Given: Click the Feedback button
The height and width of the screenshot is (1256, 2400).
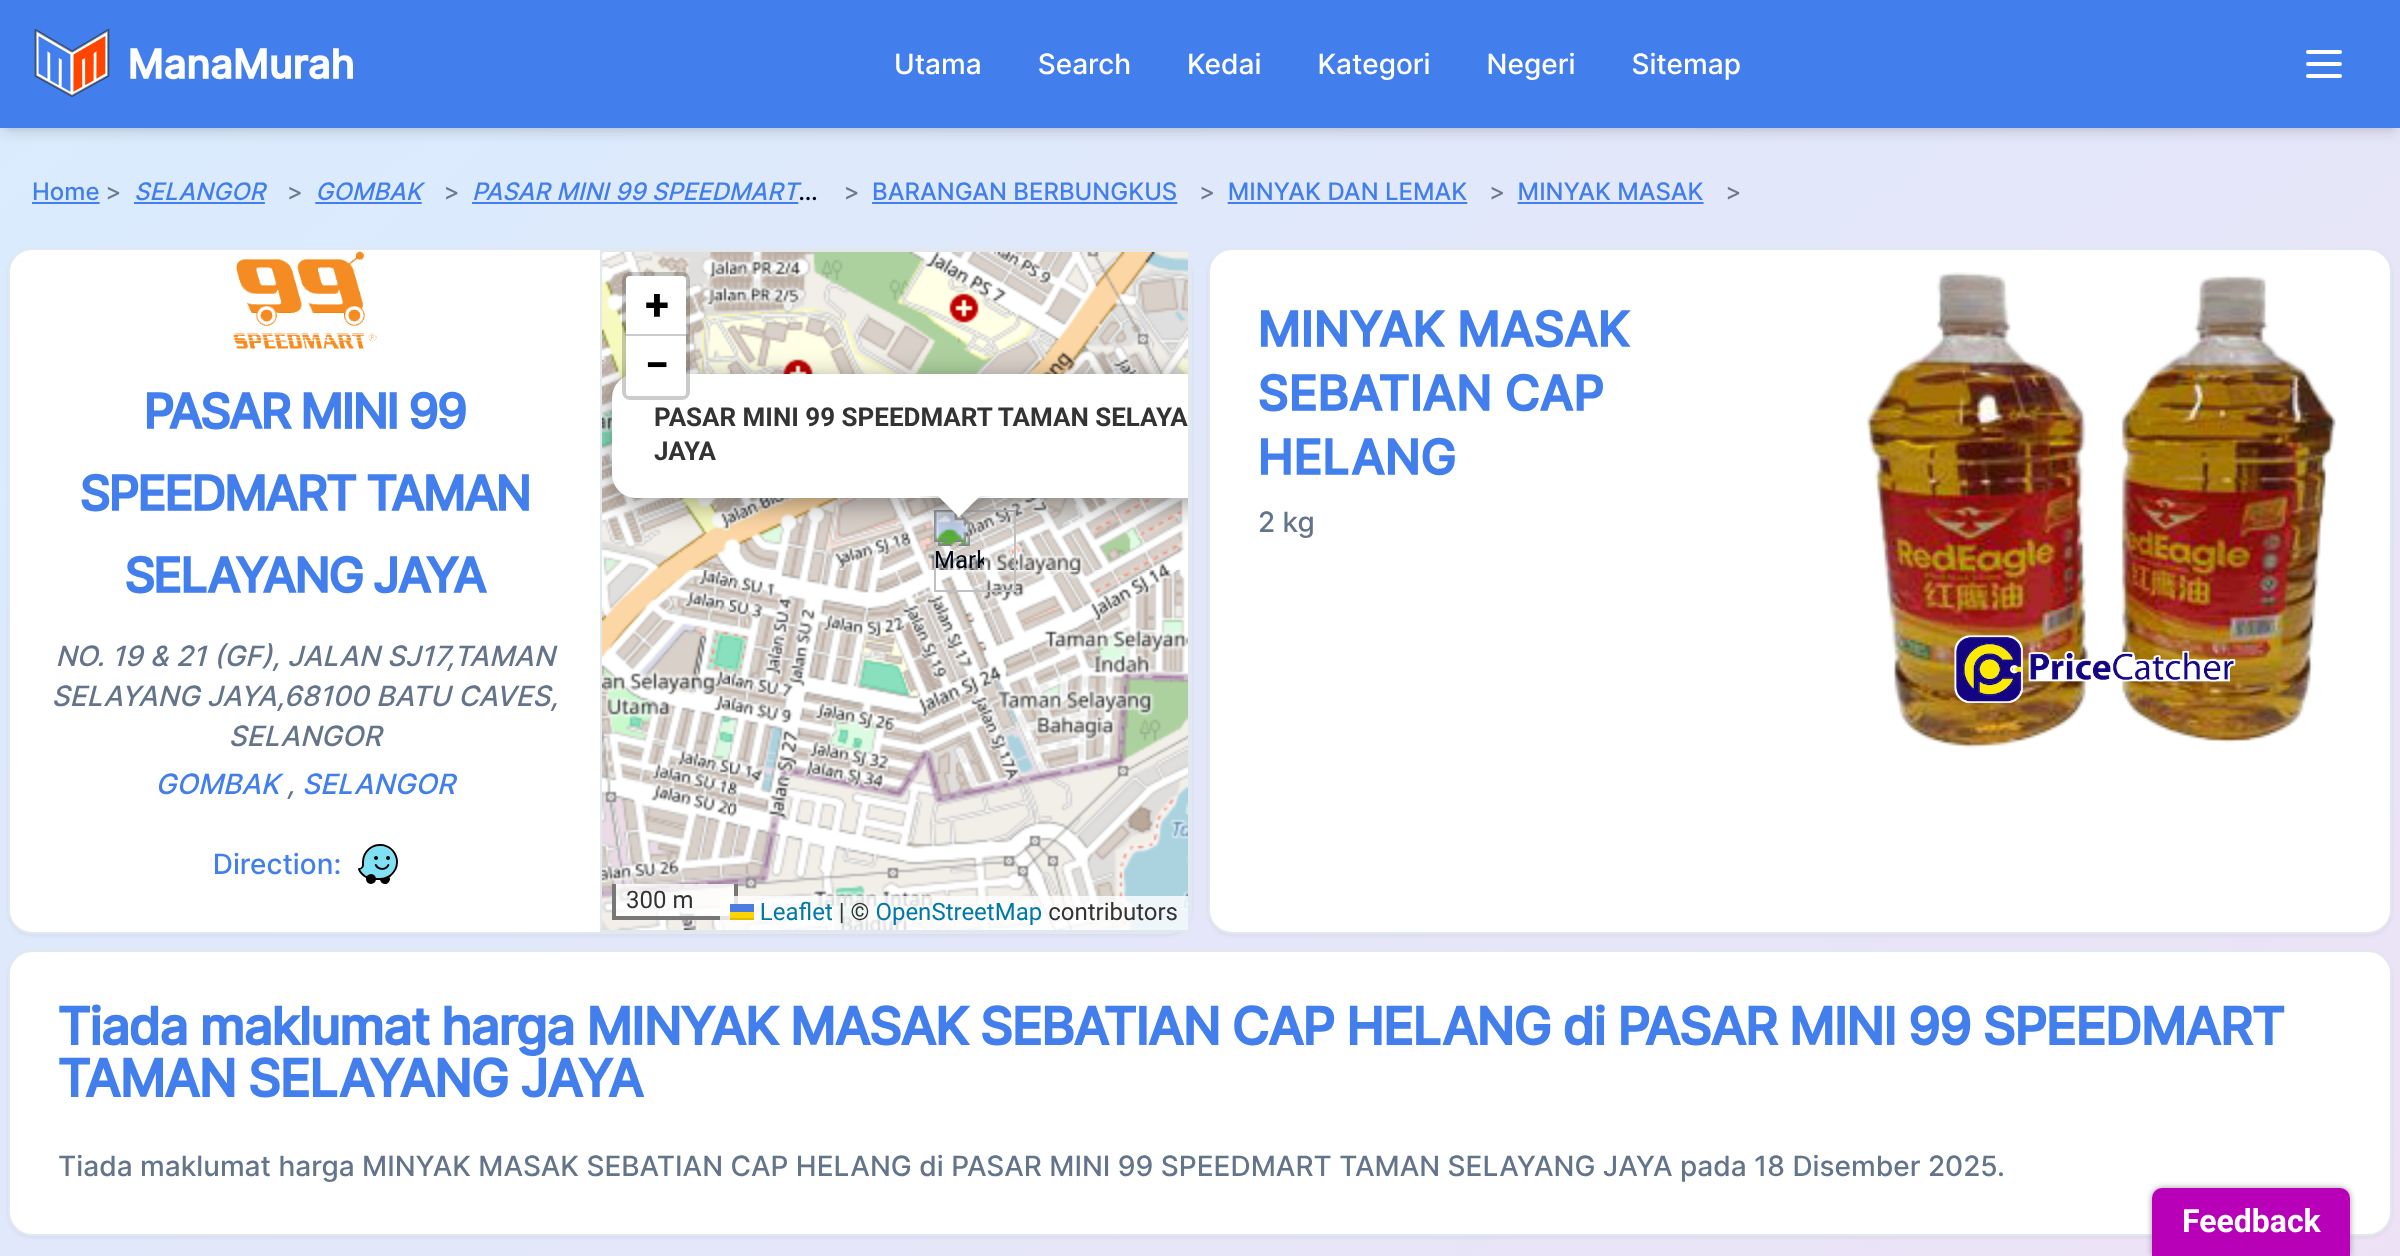Looking at the screenshot, I should pyautogui.click(x=2250, y=1220).
